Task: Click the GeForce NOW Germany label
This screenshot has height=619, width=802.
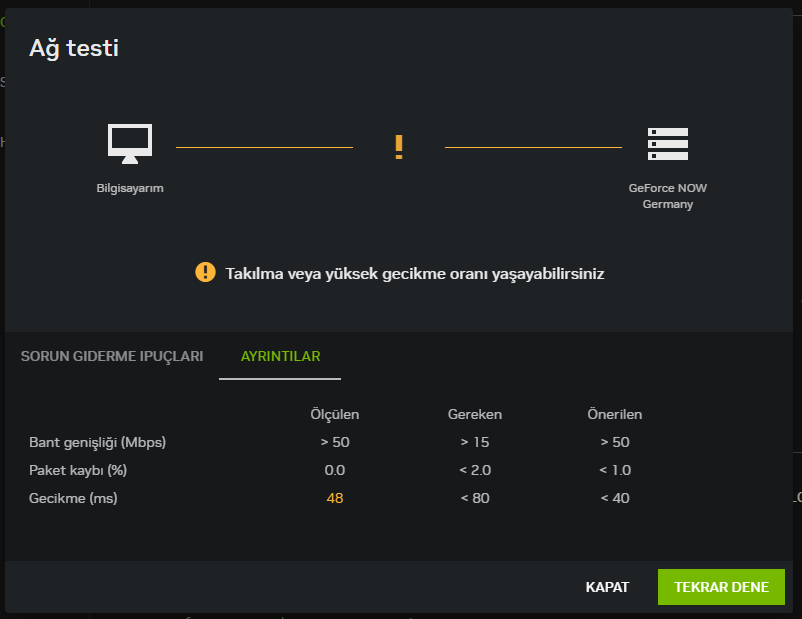Action: coord(667,196)
